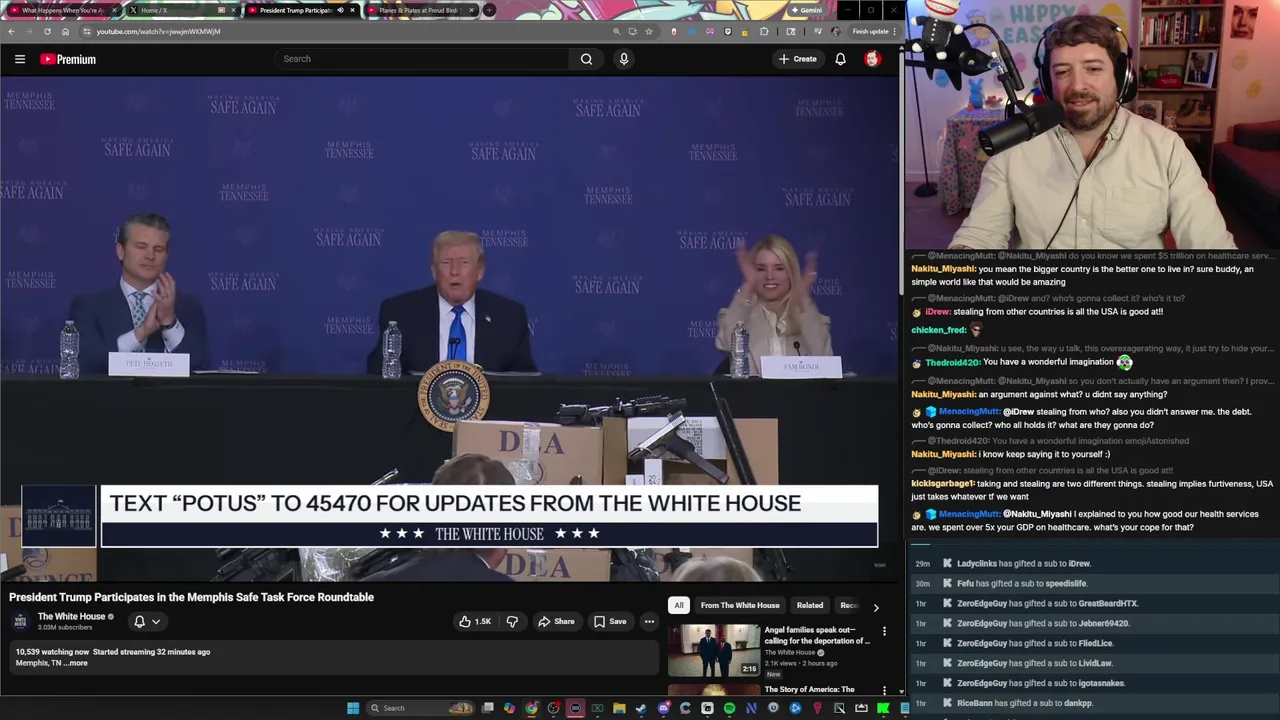Open the account avatar menu
The height and width of the screenshot is (720, 1280).
872,59
